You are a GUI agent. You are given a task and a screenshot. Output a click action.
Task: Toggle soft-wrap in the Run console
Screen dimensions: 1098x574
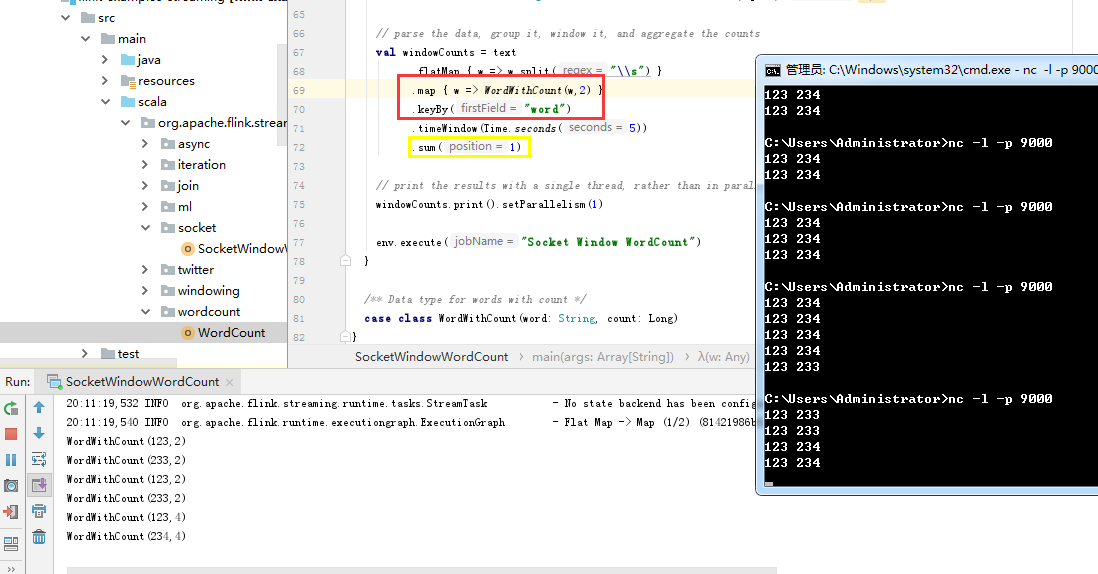pyautogui.click(x=39, y=459)
